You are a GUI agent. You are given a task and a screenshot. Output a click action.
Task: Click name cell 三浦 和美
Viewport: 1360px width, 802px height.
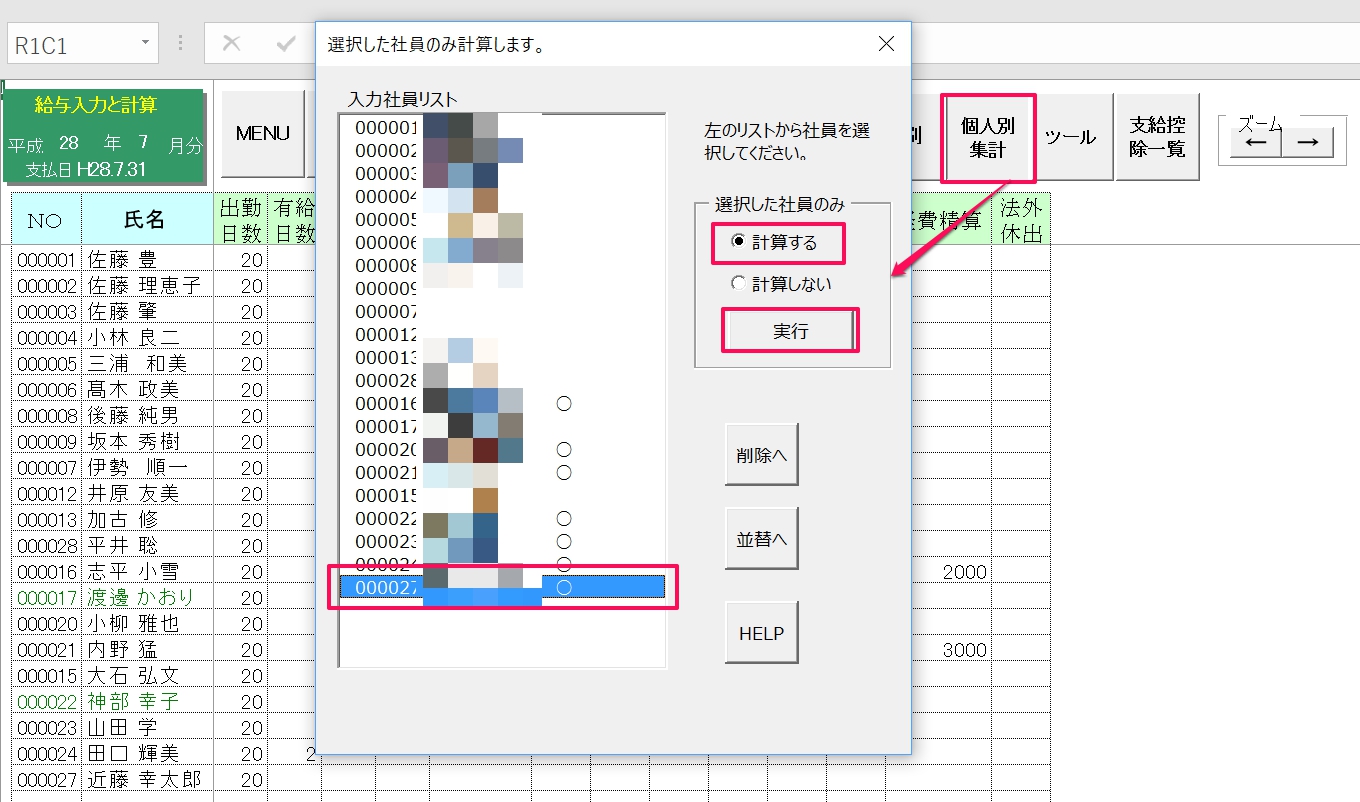click(x=147, y=363)
